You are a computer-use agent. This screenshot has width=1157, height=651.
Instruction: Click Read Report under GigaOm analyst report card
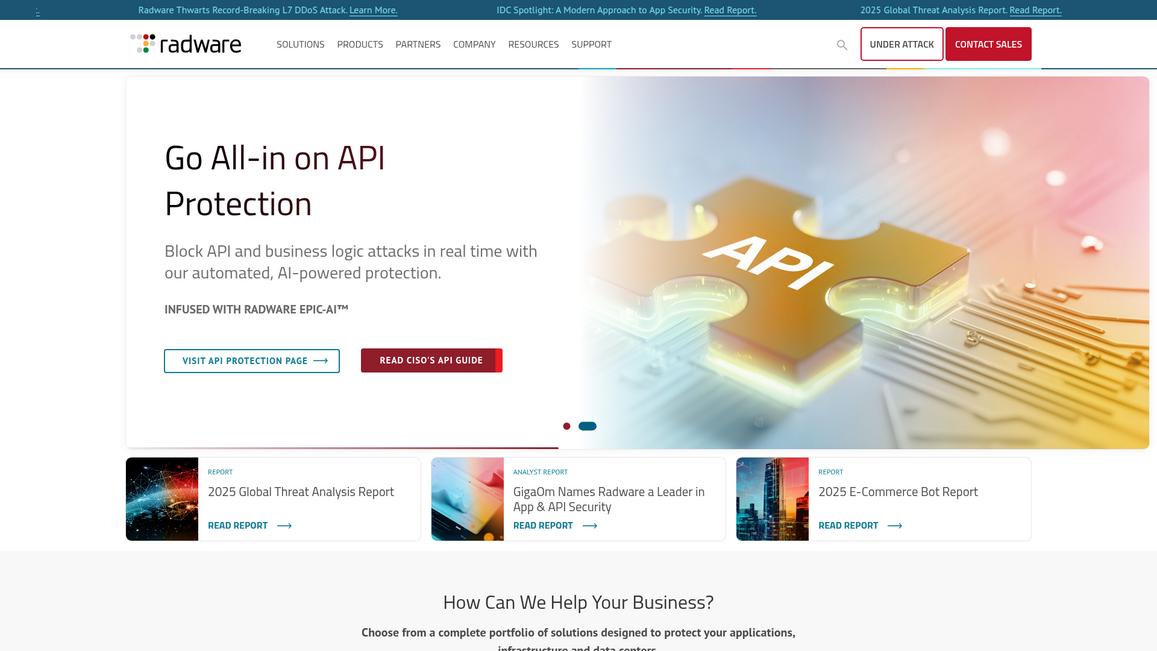click(x=543, y=526)
